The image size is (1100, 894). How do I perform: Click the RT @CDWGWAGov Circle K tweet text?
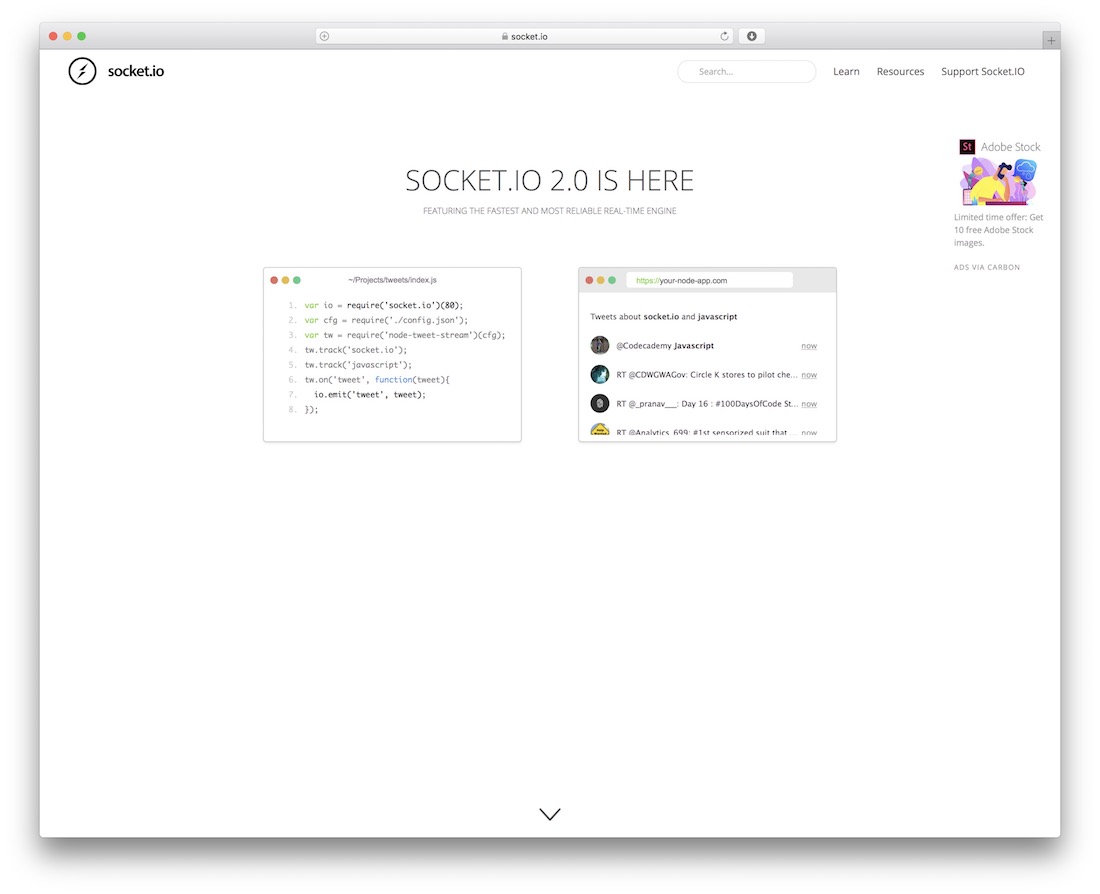(x=706, y=375)
